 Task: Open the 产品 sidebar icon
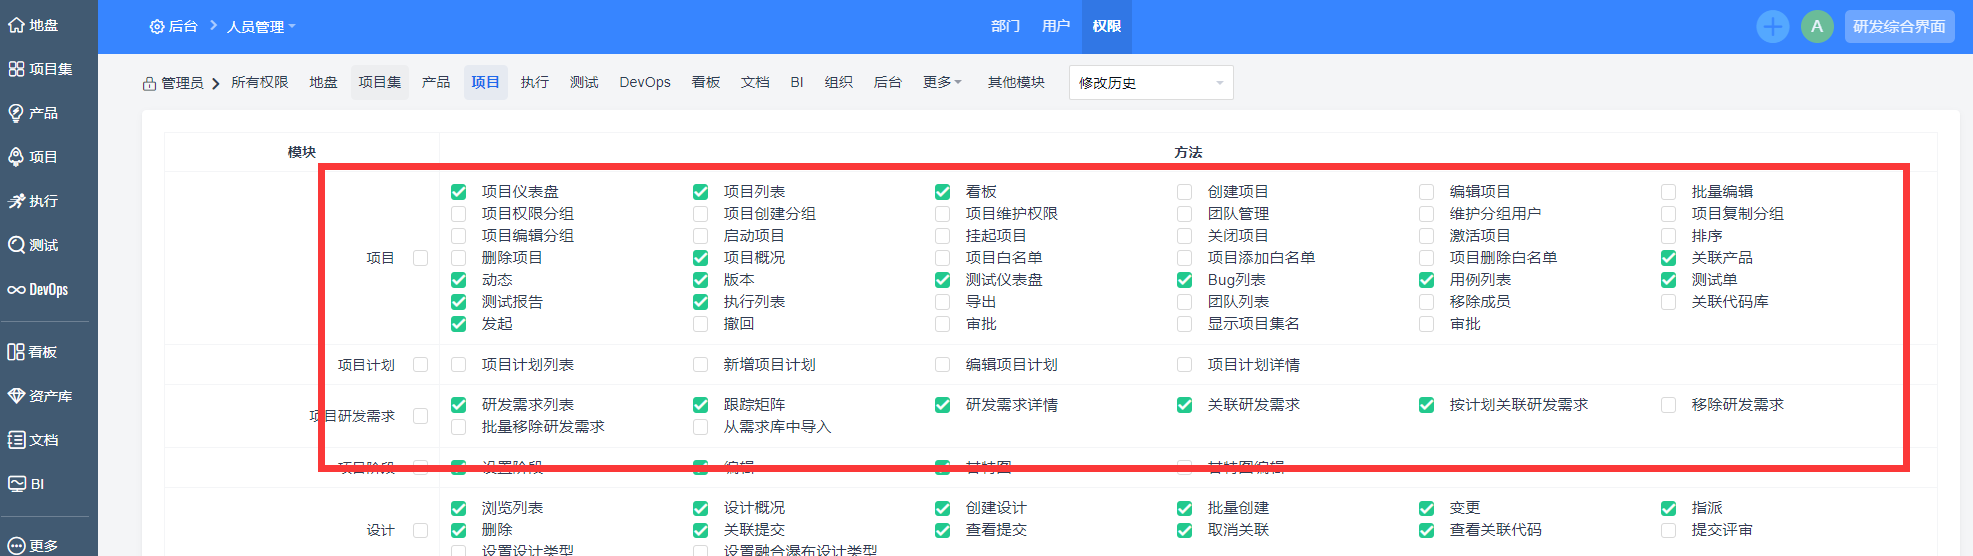(x=16, y=113)
